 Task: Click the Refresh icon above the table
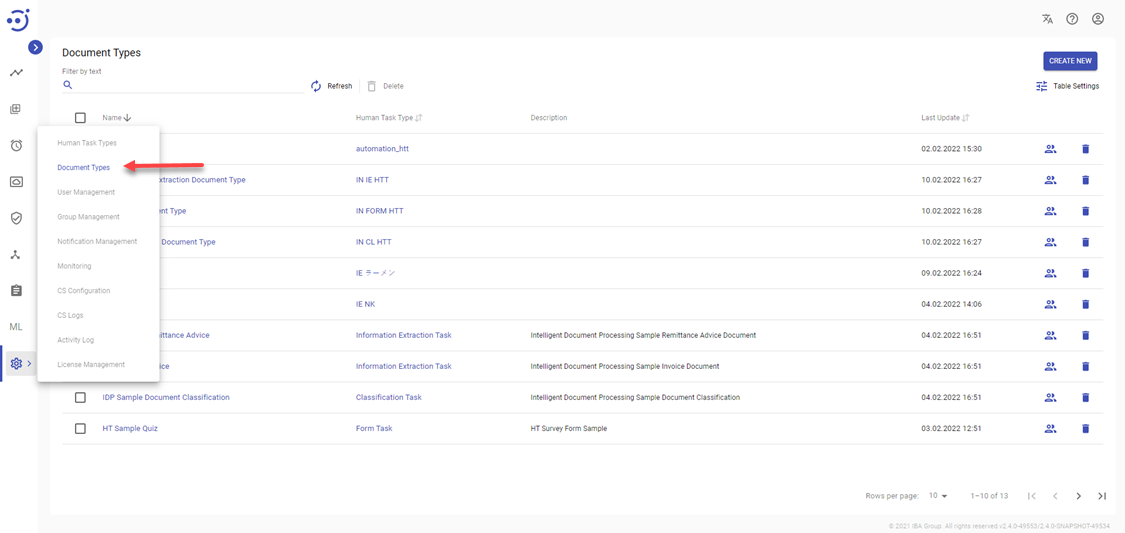(x=316, y=86)
